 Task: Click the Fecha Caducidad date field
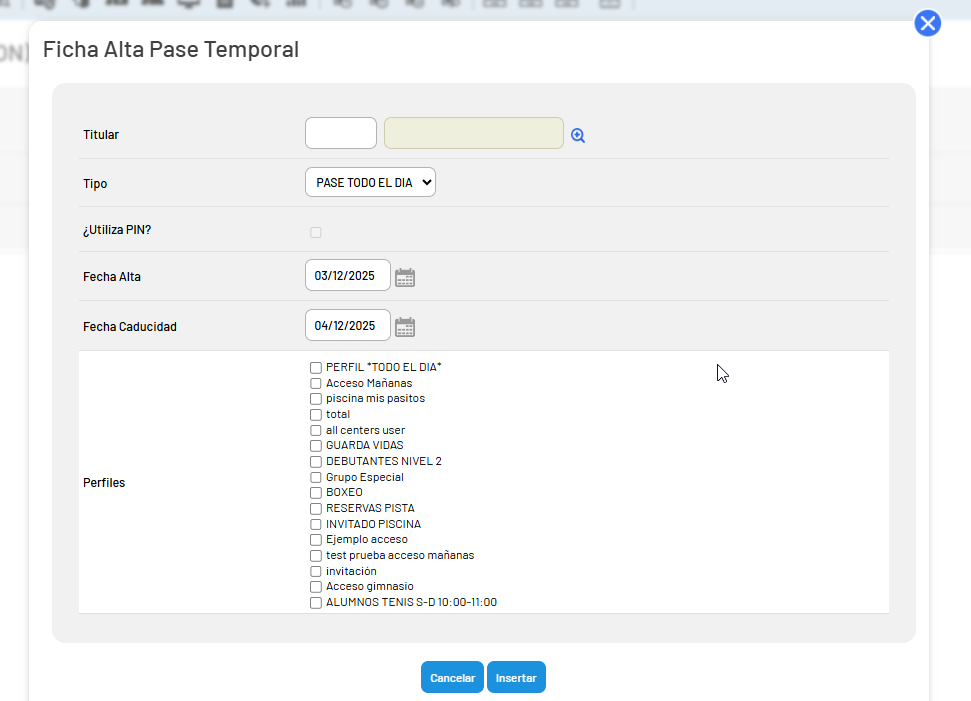347,325
